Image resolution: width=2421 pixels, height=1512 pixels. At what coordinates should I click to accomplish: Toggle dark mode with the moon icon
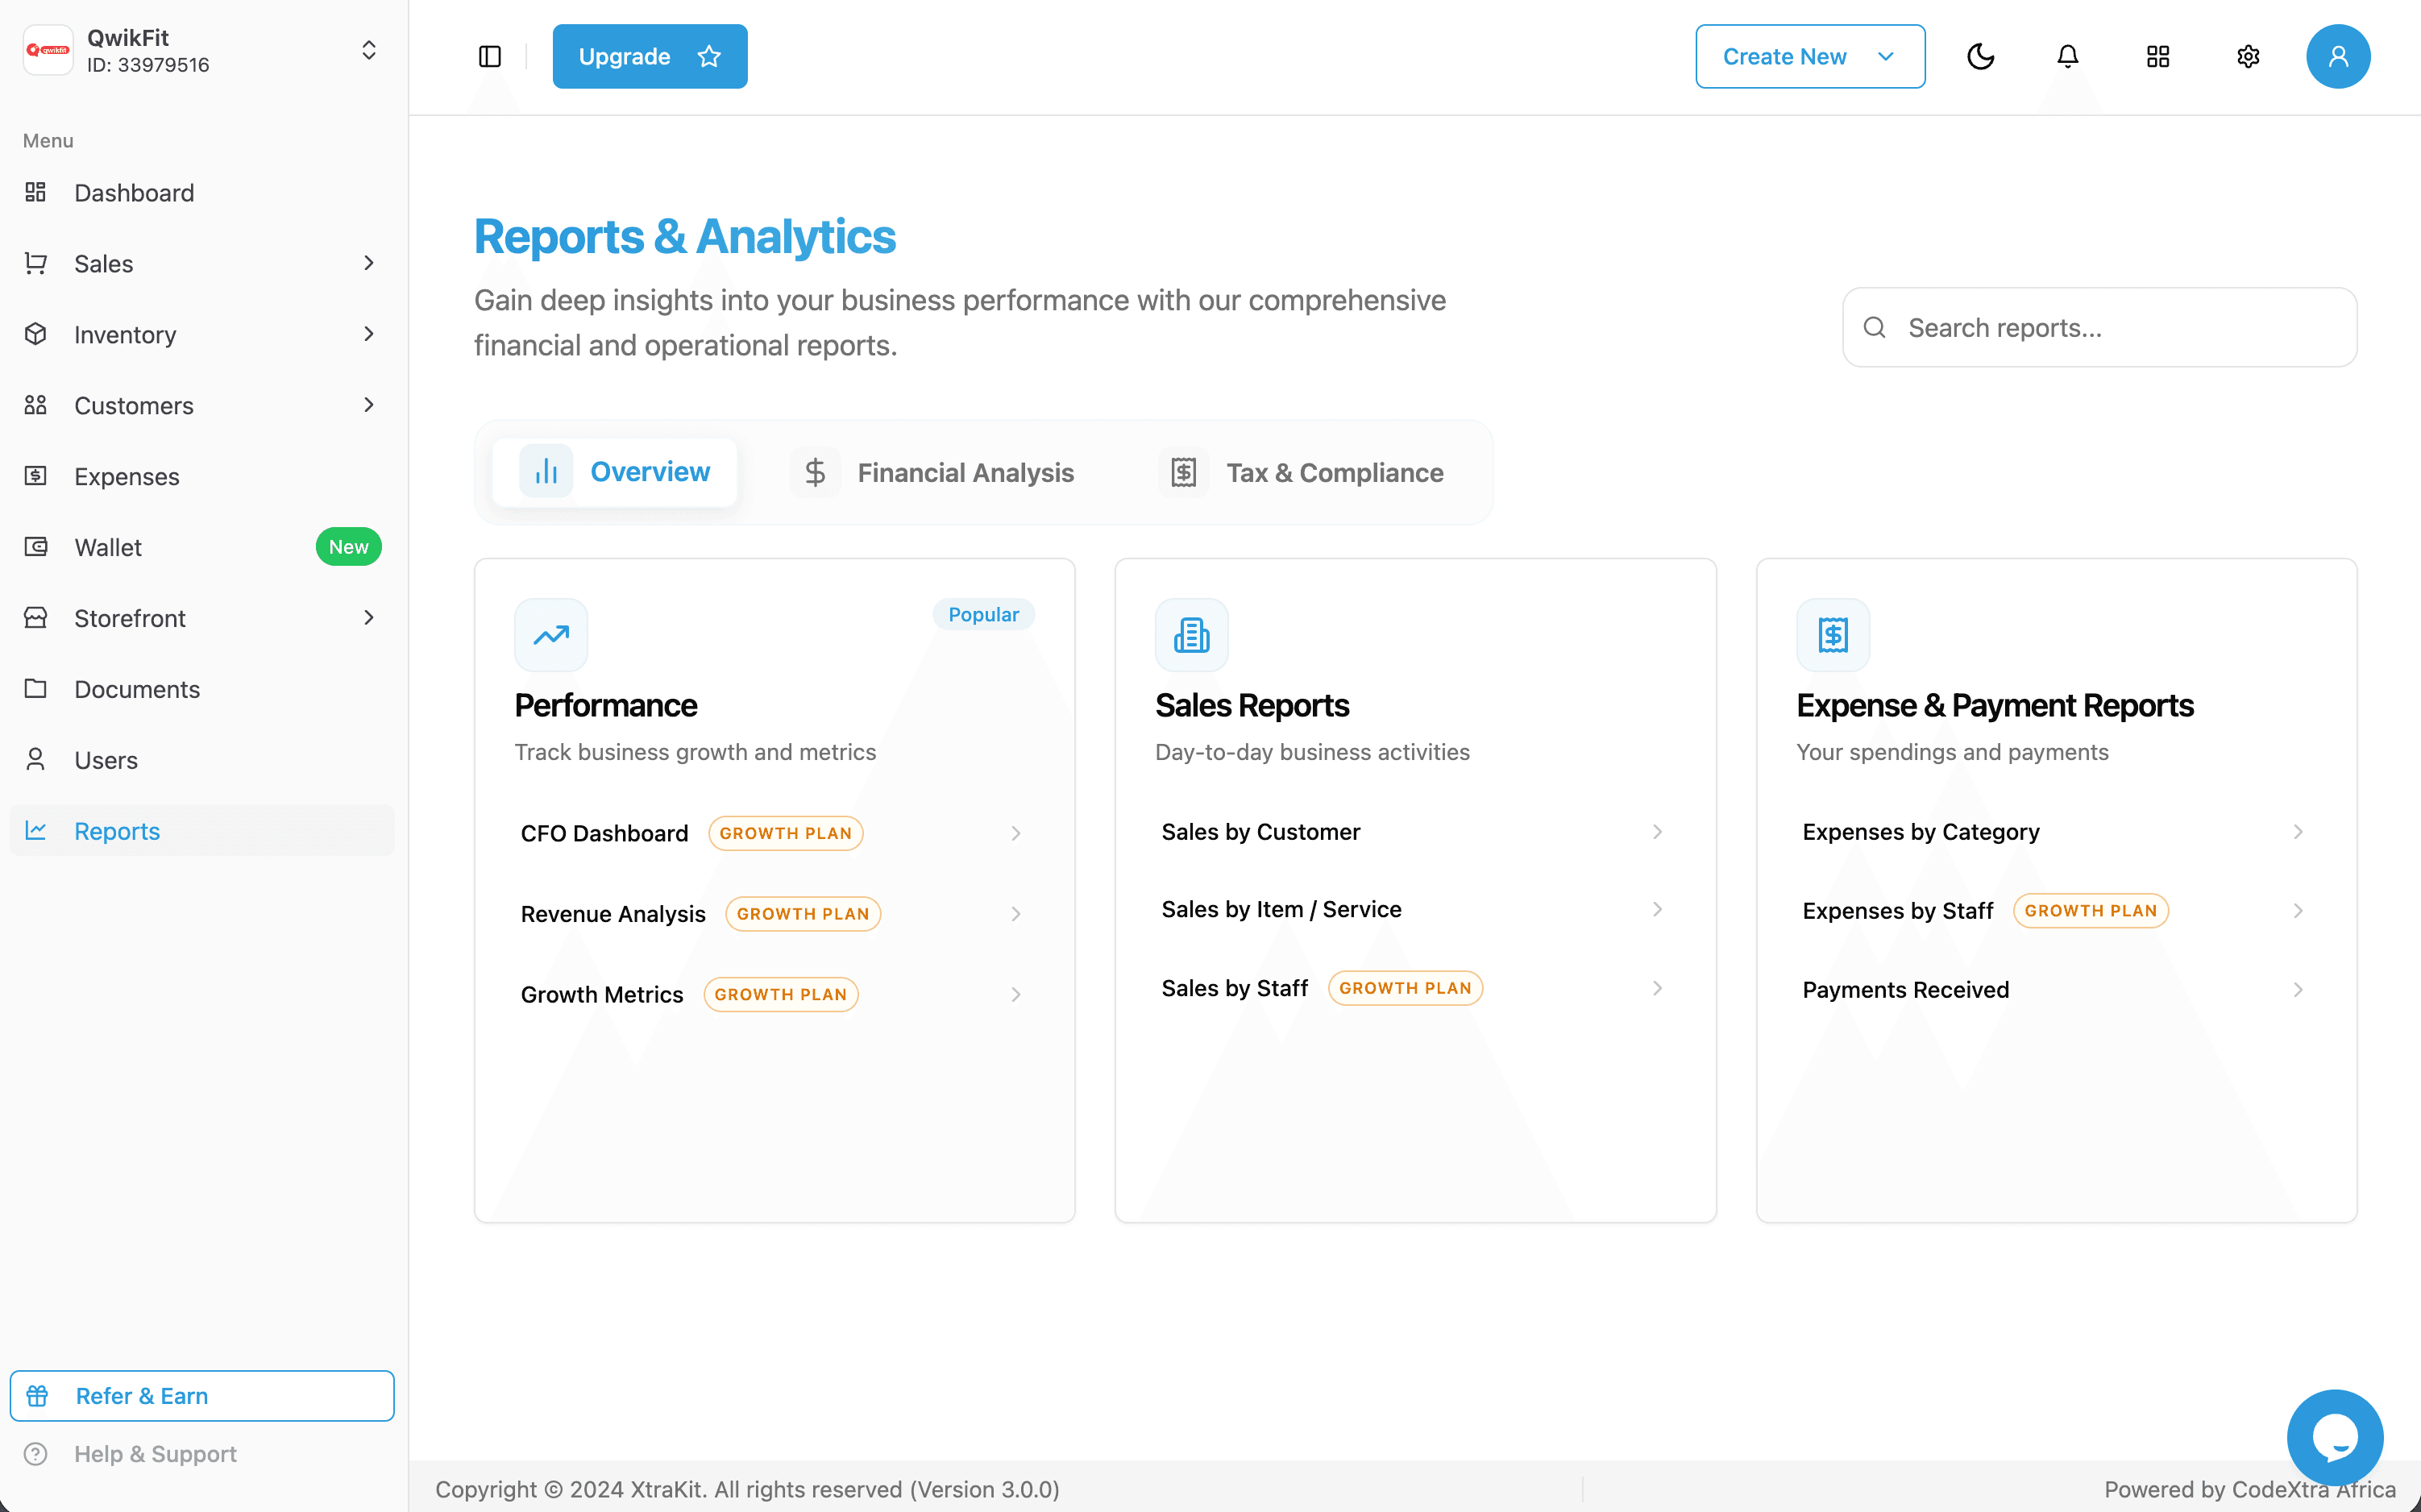tap(1982, 56)
